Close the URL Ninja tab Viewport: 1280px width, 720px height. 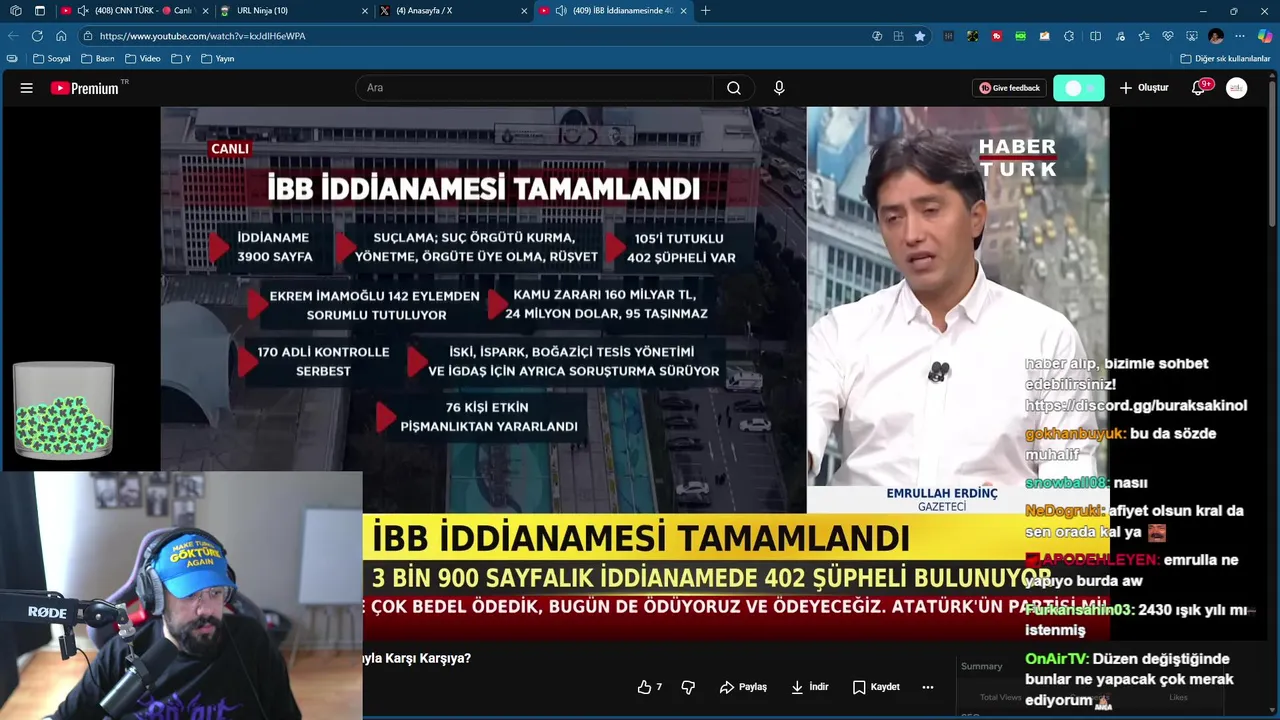coord(365,11)
